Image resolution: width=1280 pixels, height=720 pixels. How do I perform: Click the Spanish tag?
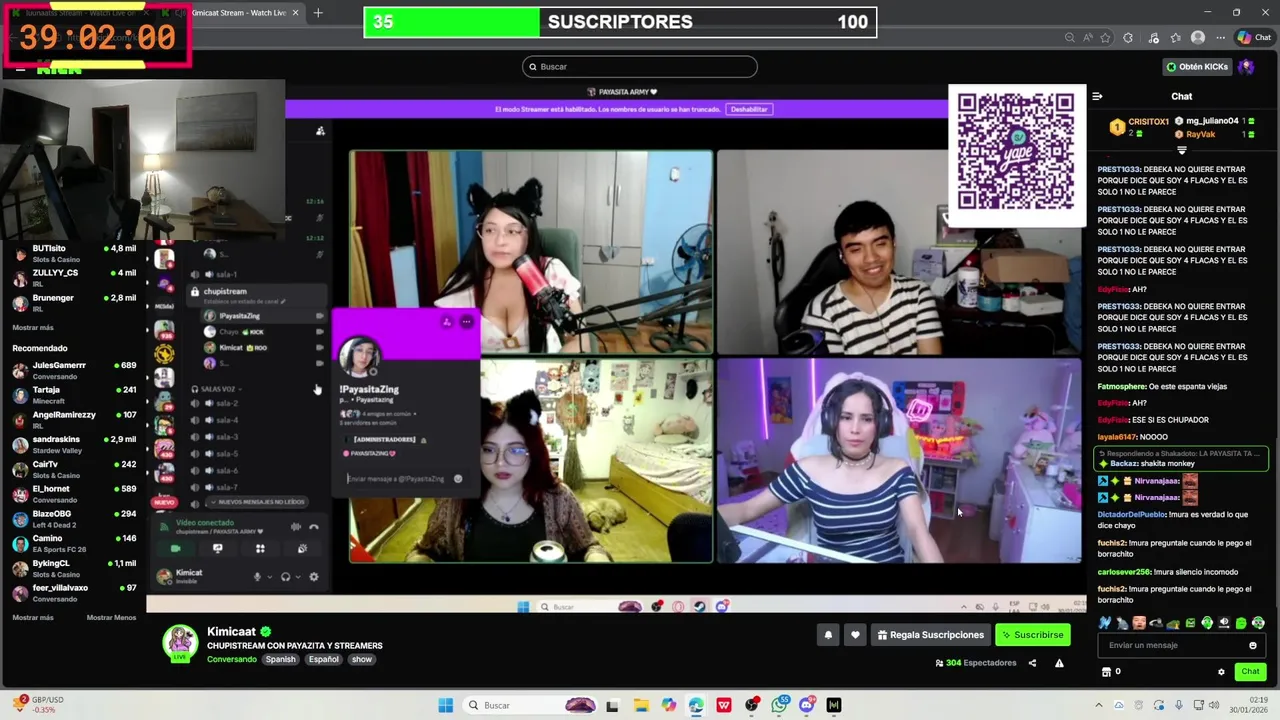280,659
